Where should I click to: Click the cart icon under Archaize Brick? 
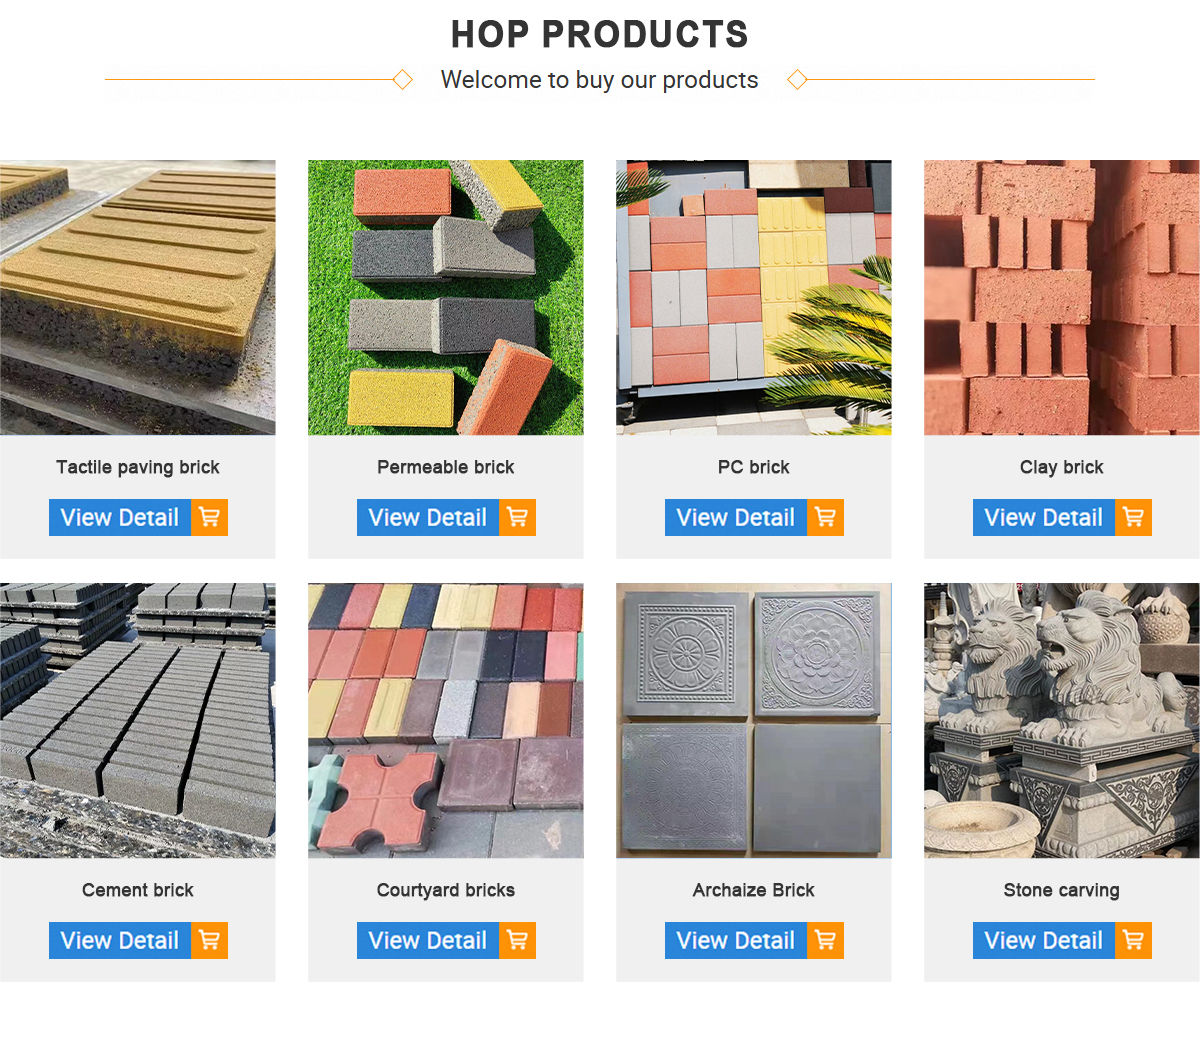click(x=825, y=940)
